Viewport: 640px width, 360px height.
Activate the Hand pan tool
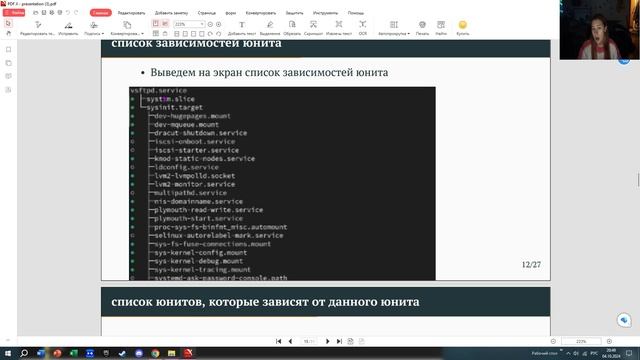click(8, 33)
